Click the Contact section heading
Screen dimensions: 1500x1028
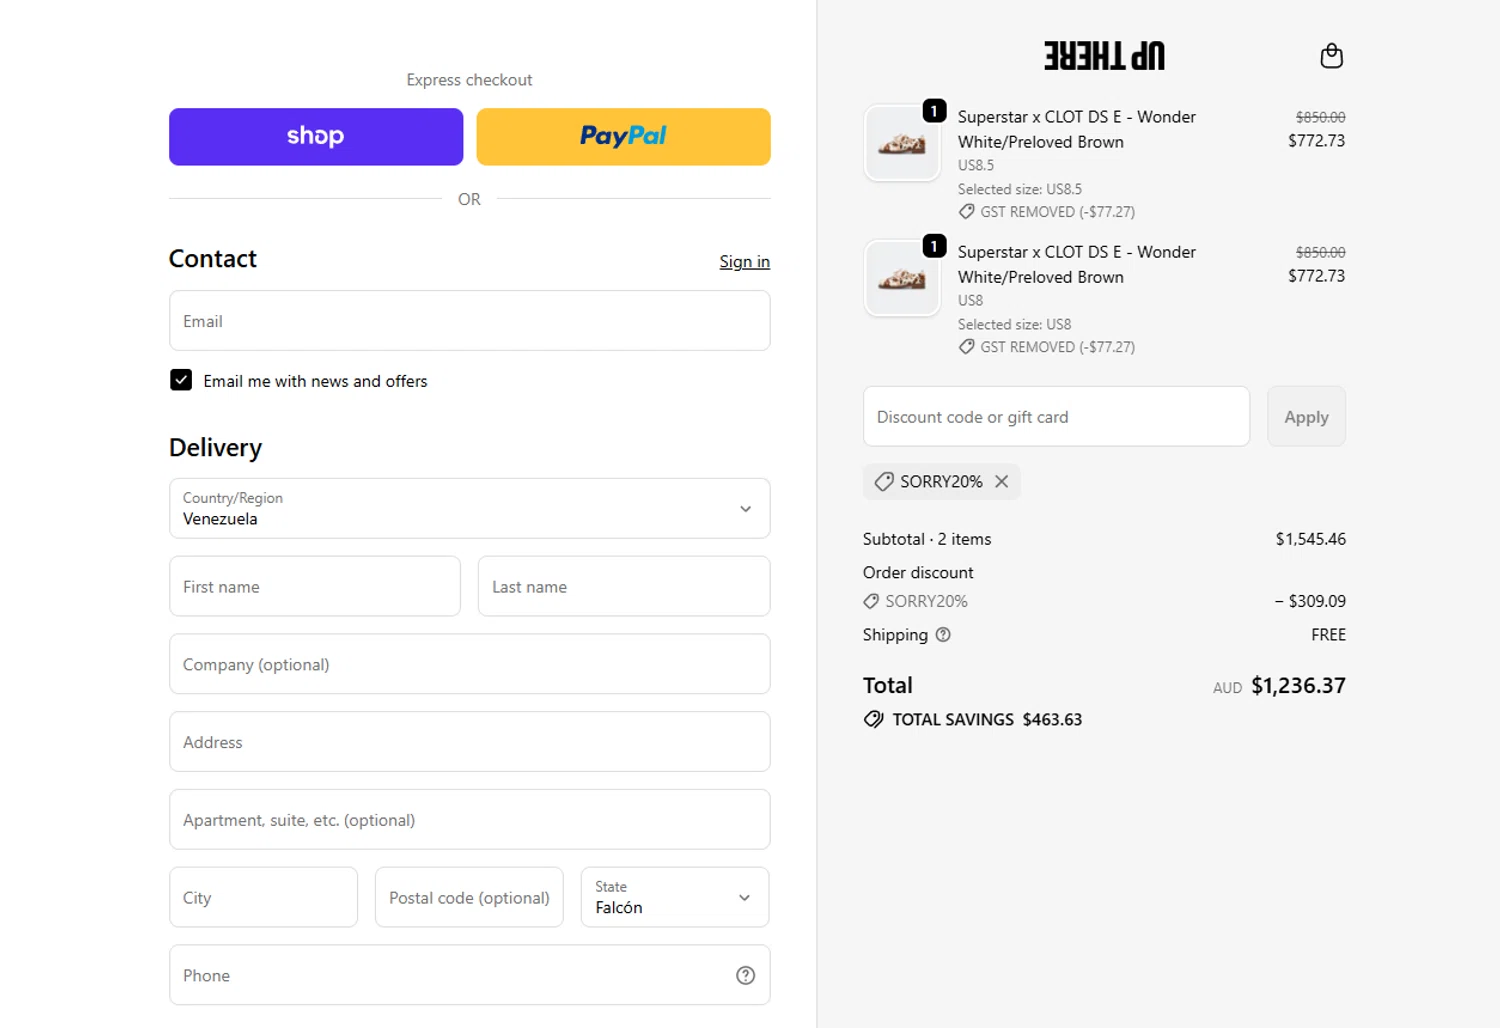pyautogui.click(x=213, y=259)
